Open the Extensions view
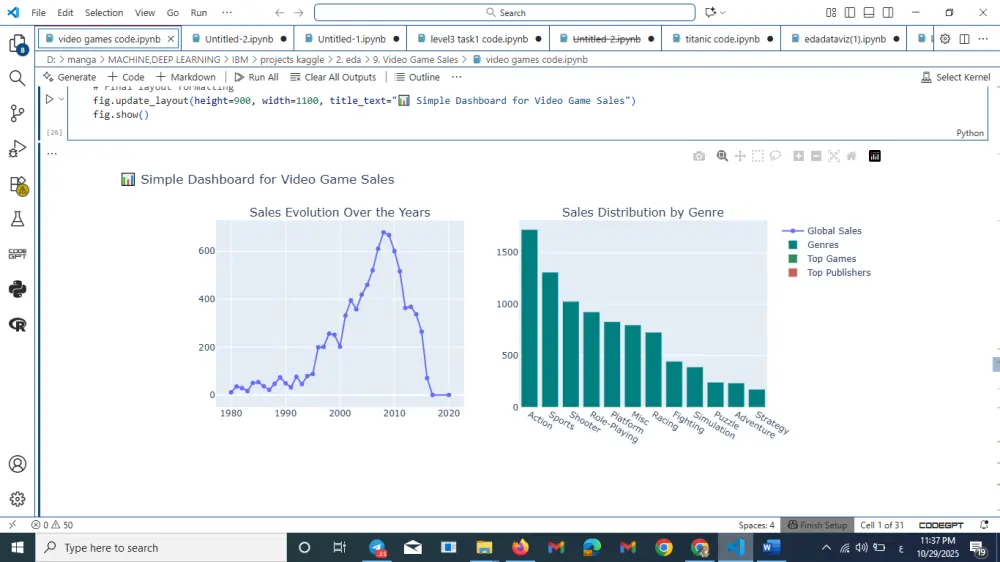This screenshot has height=562, width=1000. point(17,185)
